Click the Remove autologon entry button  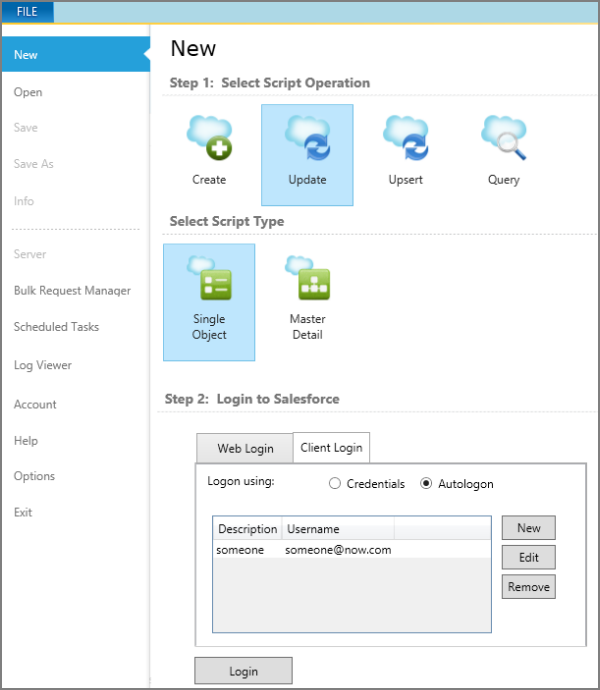(x=529, y=587)
